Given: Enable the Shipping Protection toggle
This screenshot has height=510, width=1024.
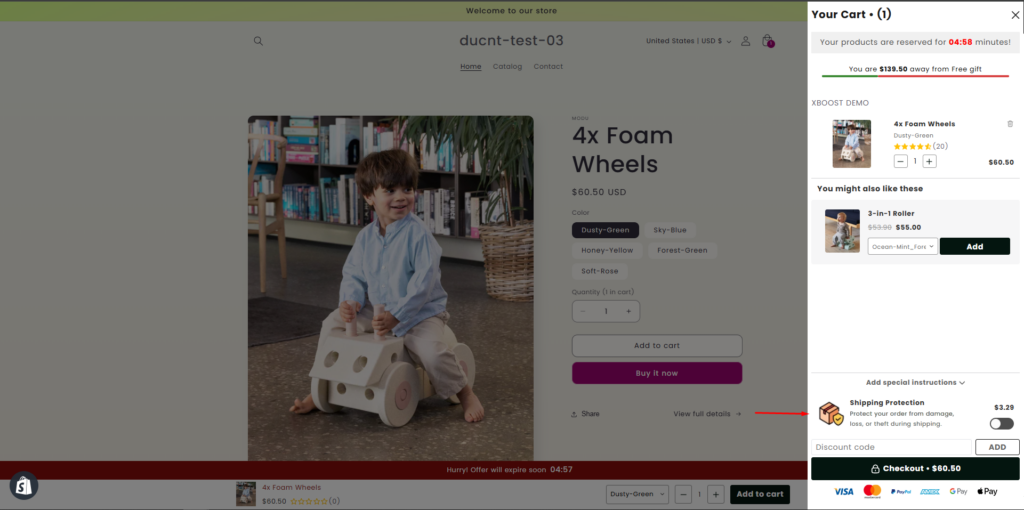Looking at the screenshot, I should (1001, 423).
